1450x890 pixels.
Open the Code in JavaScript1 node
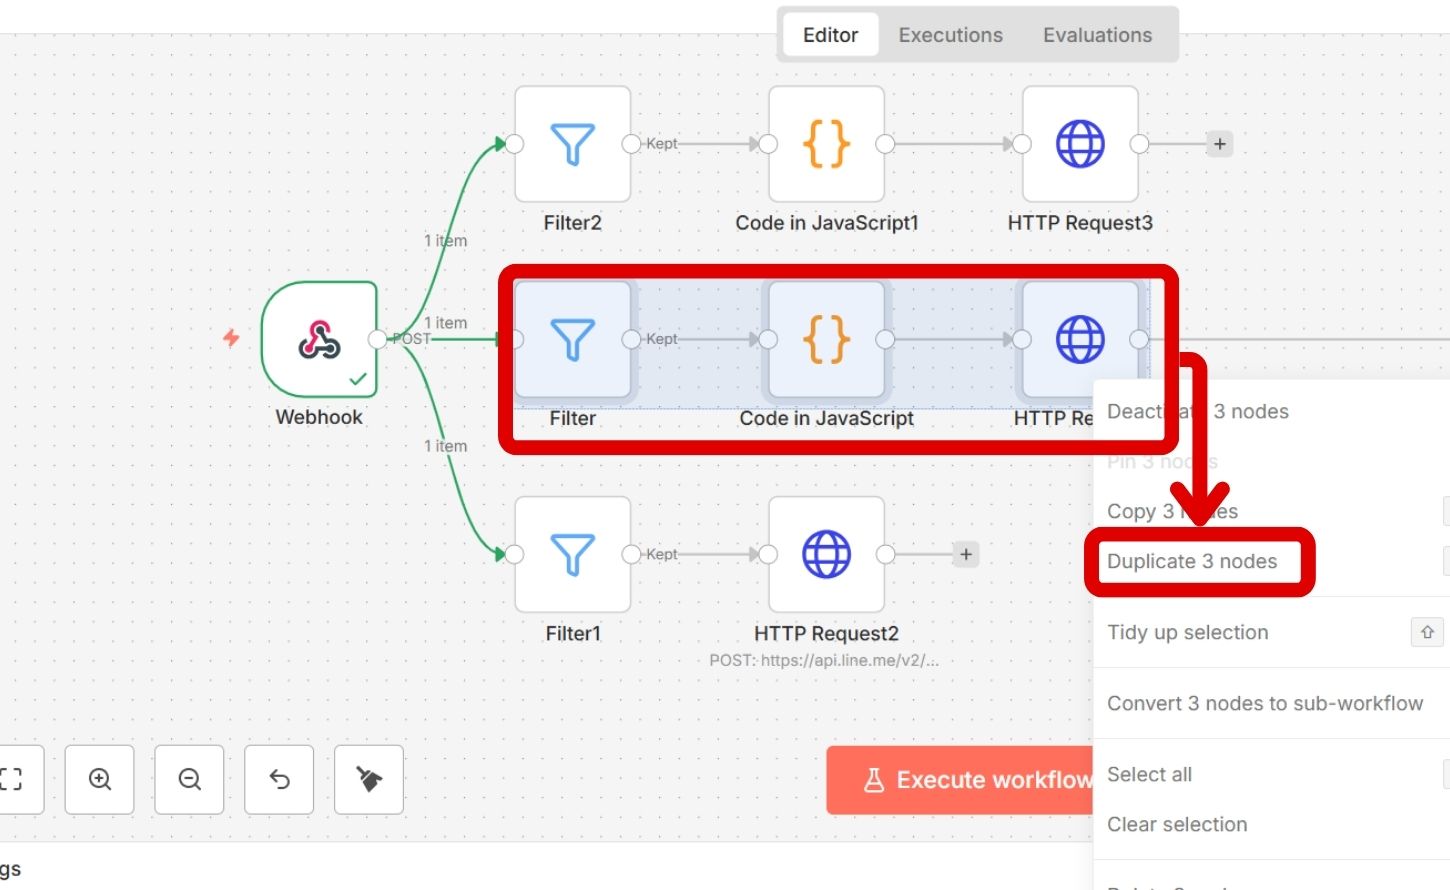[x=826, y=145]
